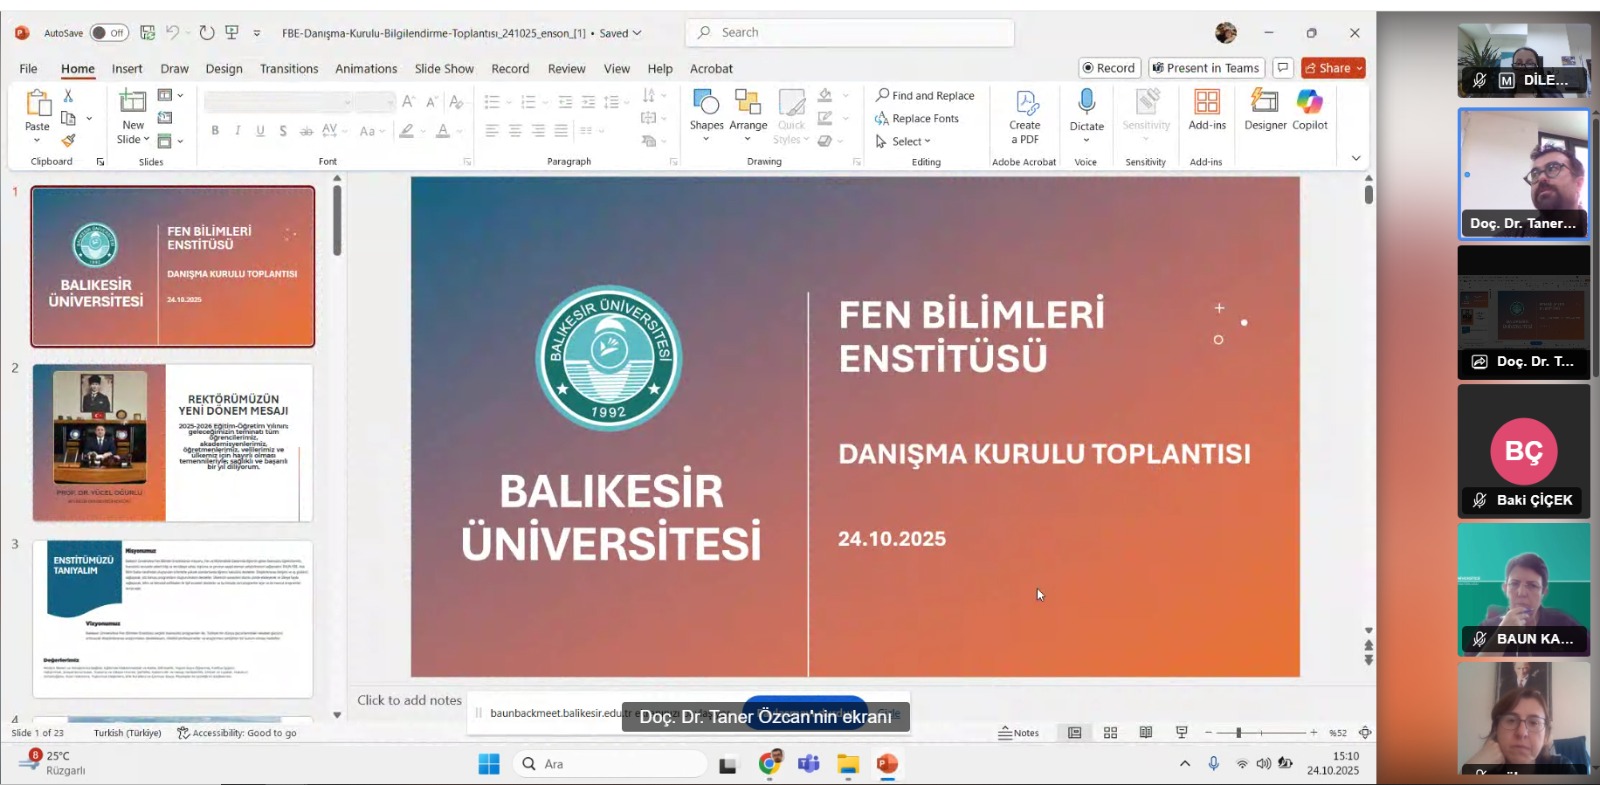The image size is (1600, 785).
Task: Click the Create a PDF icon
Action: pyautogui.click(x=1025, y=102)
